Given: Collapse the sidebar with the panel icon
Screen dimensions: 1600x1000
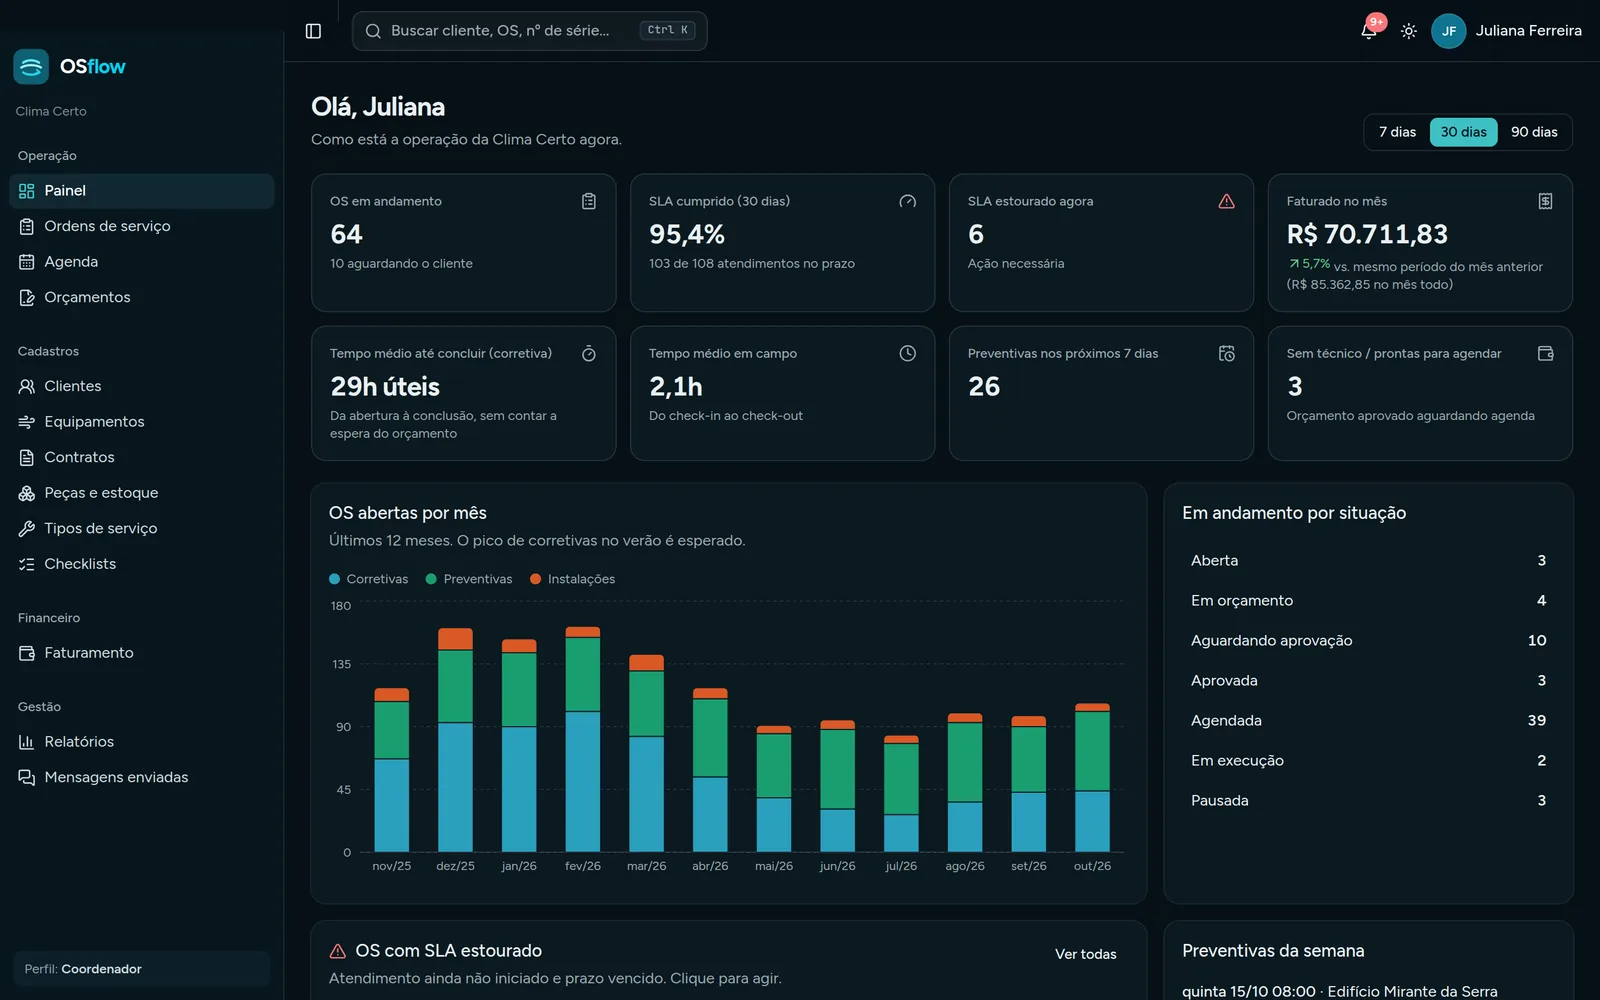Looking at the screenshot, I should (313, 31).
